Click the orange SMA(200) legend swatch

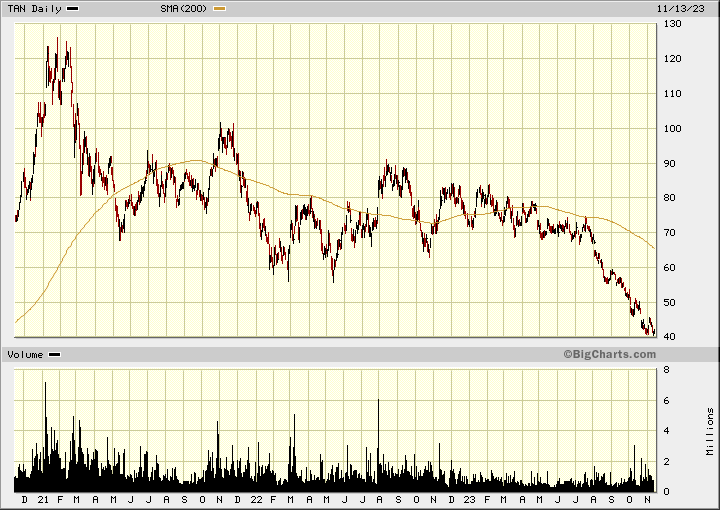coord(220,9)
